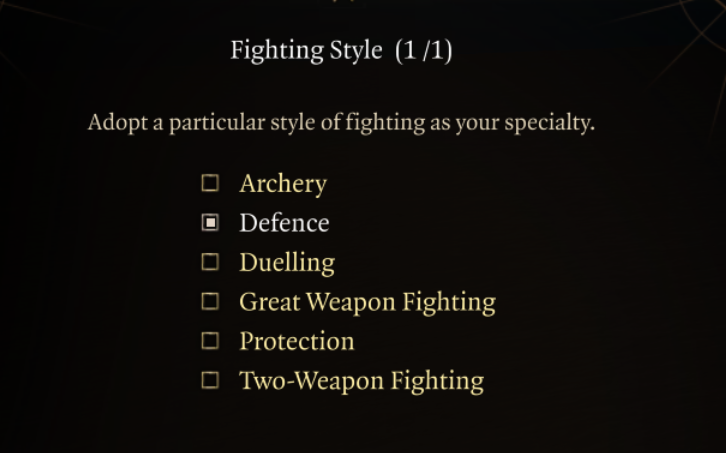Click the Defence option label

point(284,223)
